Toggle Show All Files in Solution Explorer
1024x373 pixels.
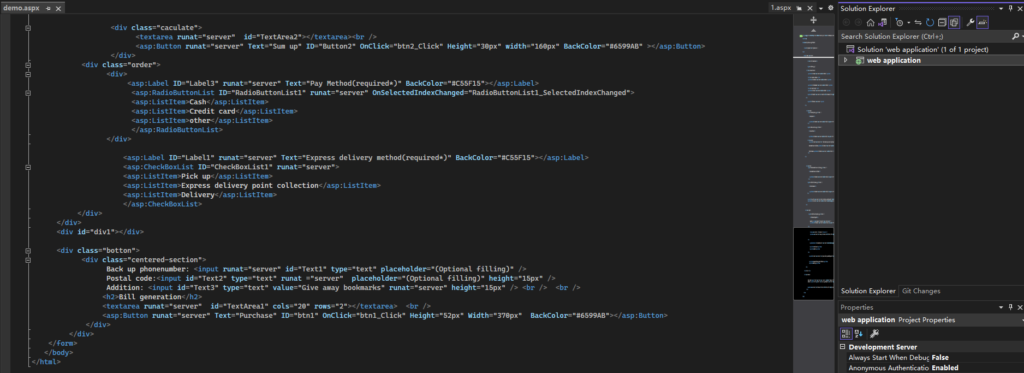[953, 22]
